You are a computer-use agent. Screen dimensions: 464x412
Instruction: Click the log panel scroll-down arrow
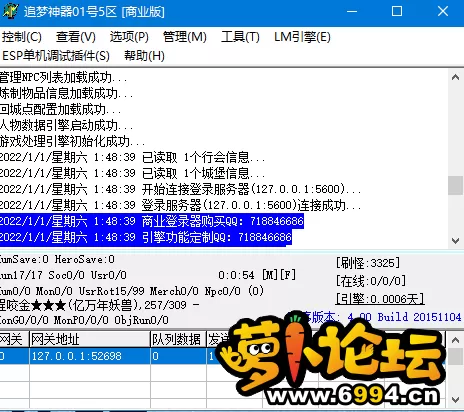coord(455,240)
